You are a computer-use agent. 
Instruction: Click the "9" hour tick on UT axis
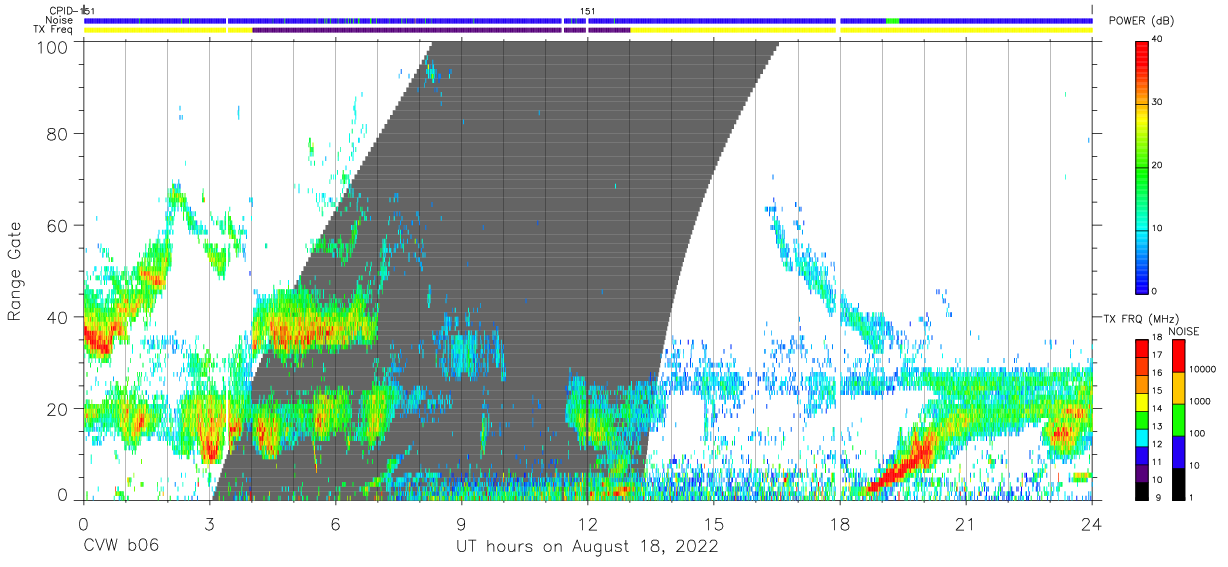click(x=462, y=524)
